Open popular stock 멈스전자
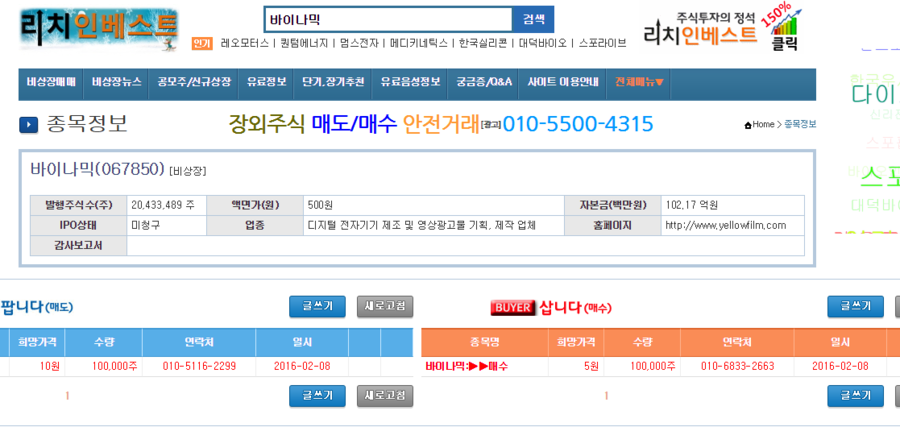Viewport: 900px width, 427px height. pos(359,43)
